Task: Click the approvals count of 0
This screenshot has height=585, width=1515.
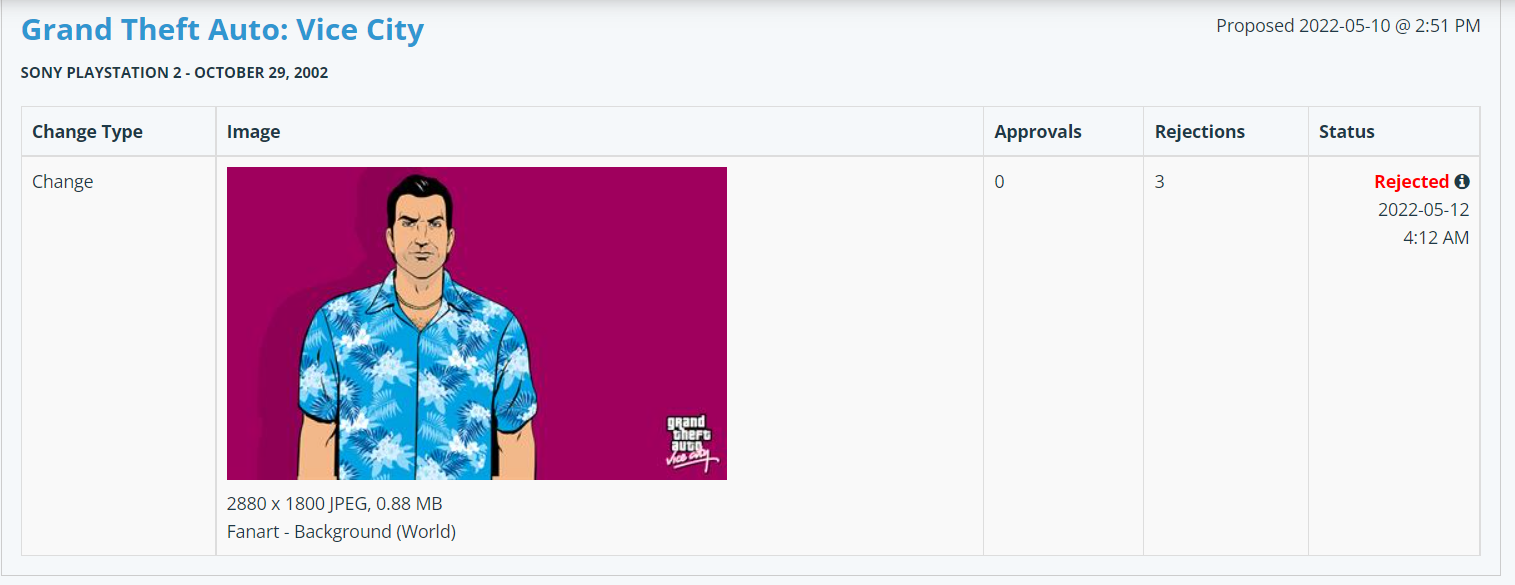Action: pyautogui.click(x=999, y=181)
